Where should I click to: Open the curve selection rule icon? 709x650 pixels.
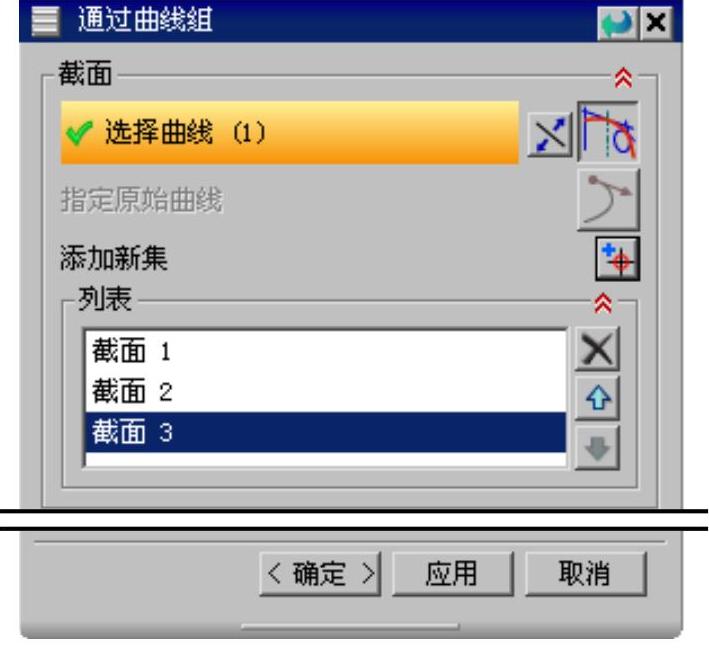point(608,132)
